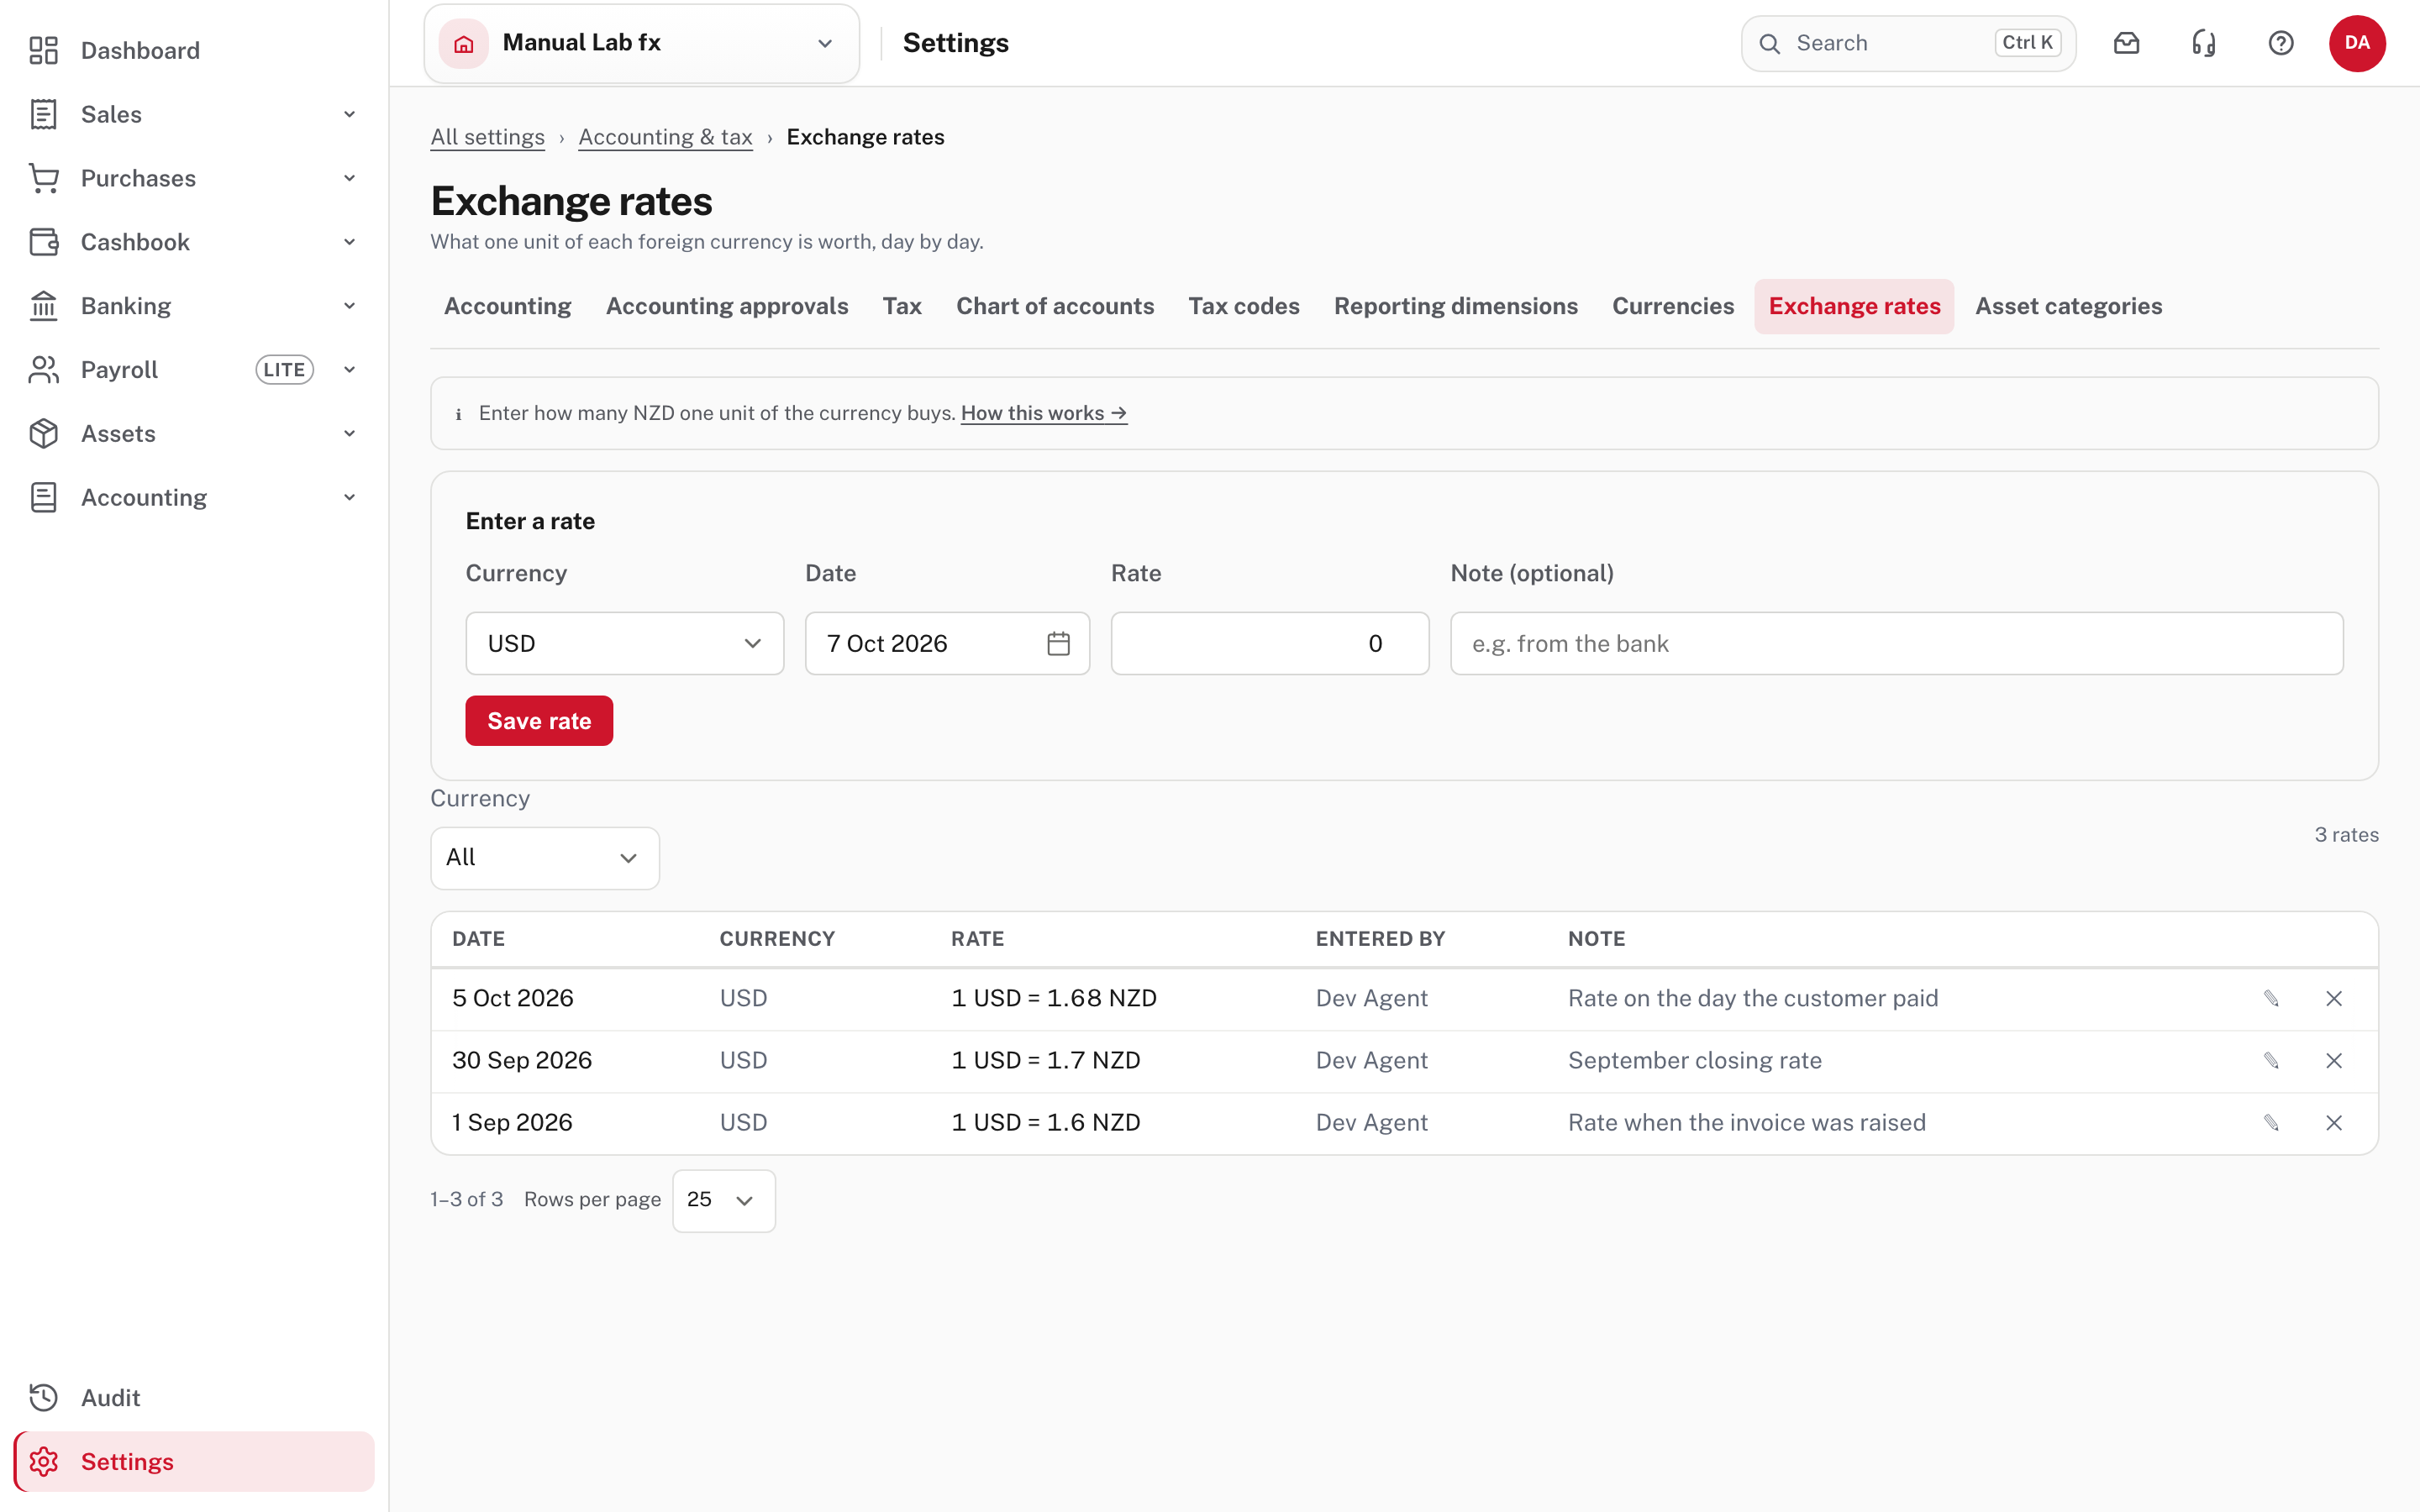Edit the 5 Oct 2026 rate row
The width and height of the screenshot is (2420, 1512).
(2271, 998)
